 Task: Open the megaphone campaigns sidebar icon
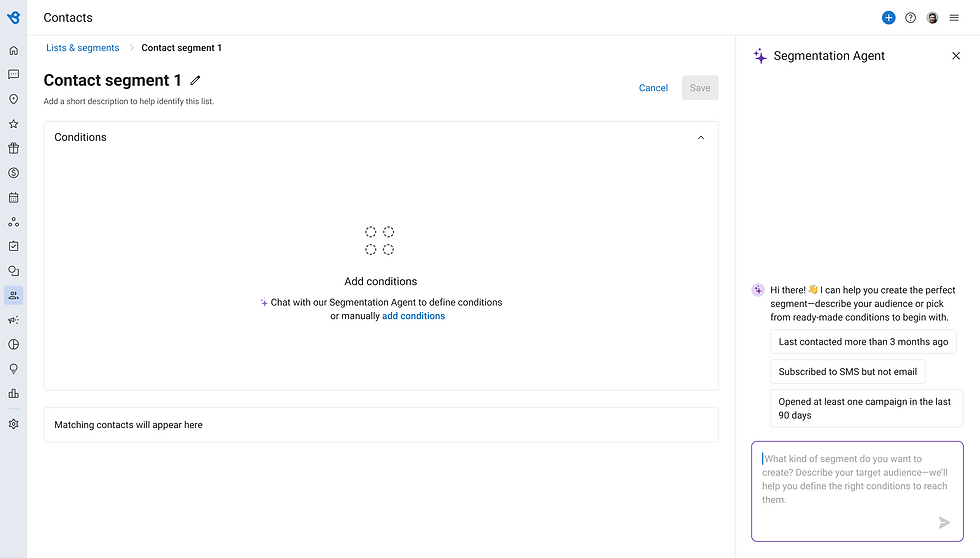point(13,320)
